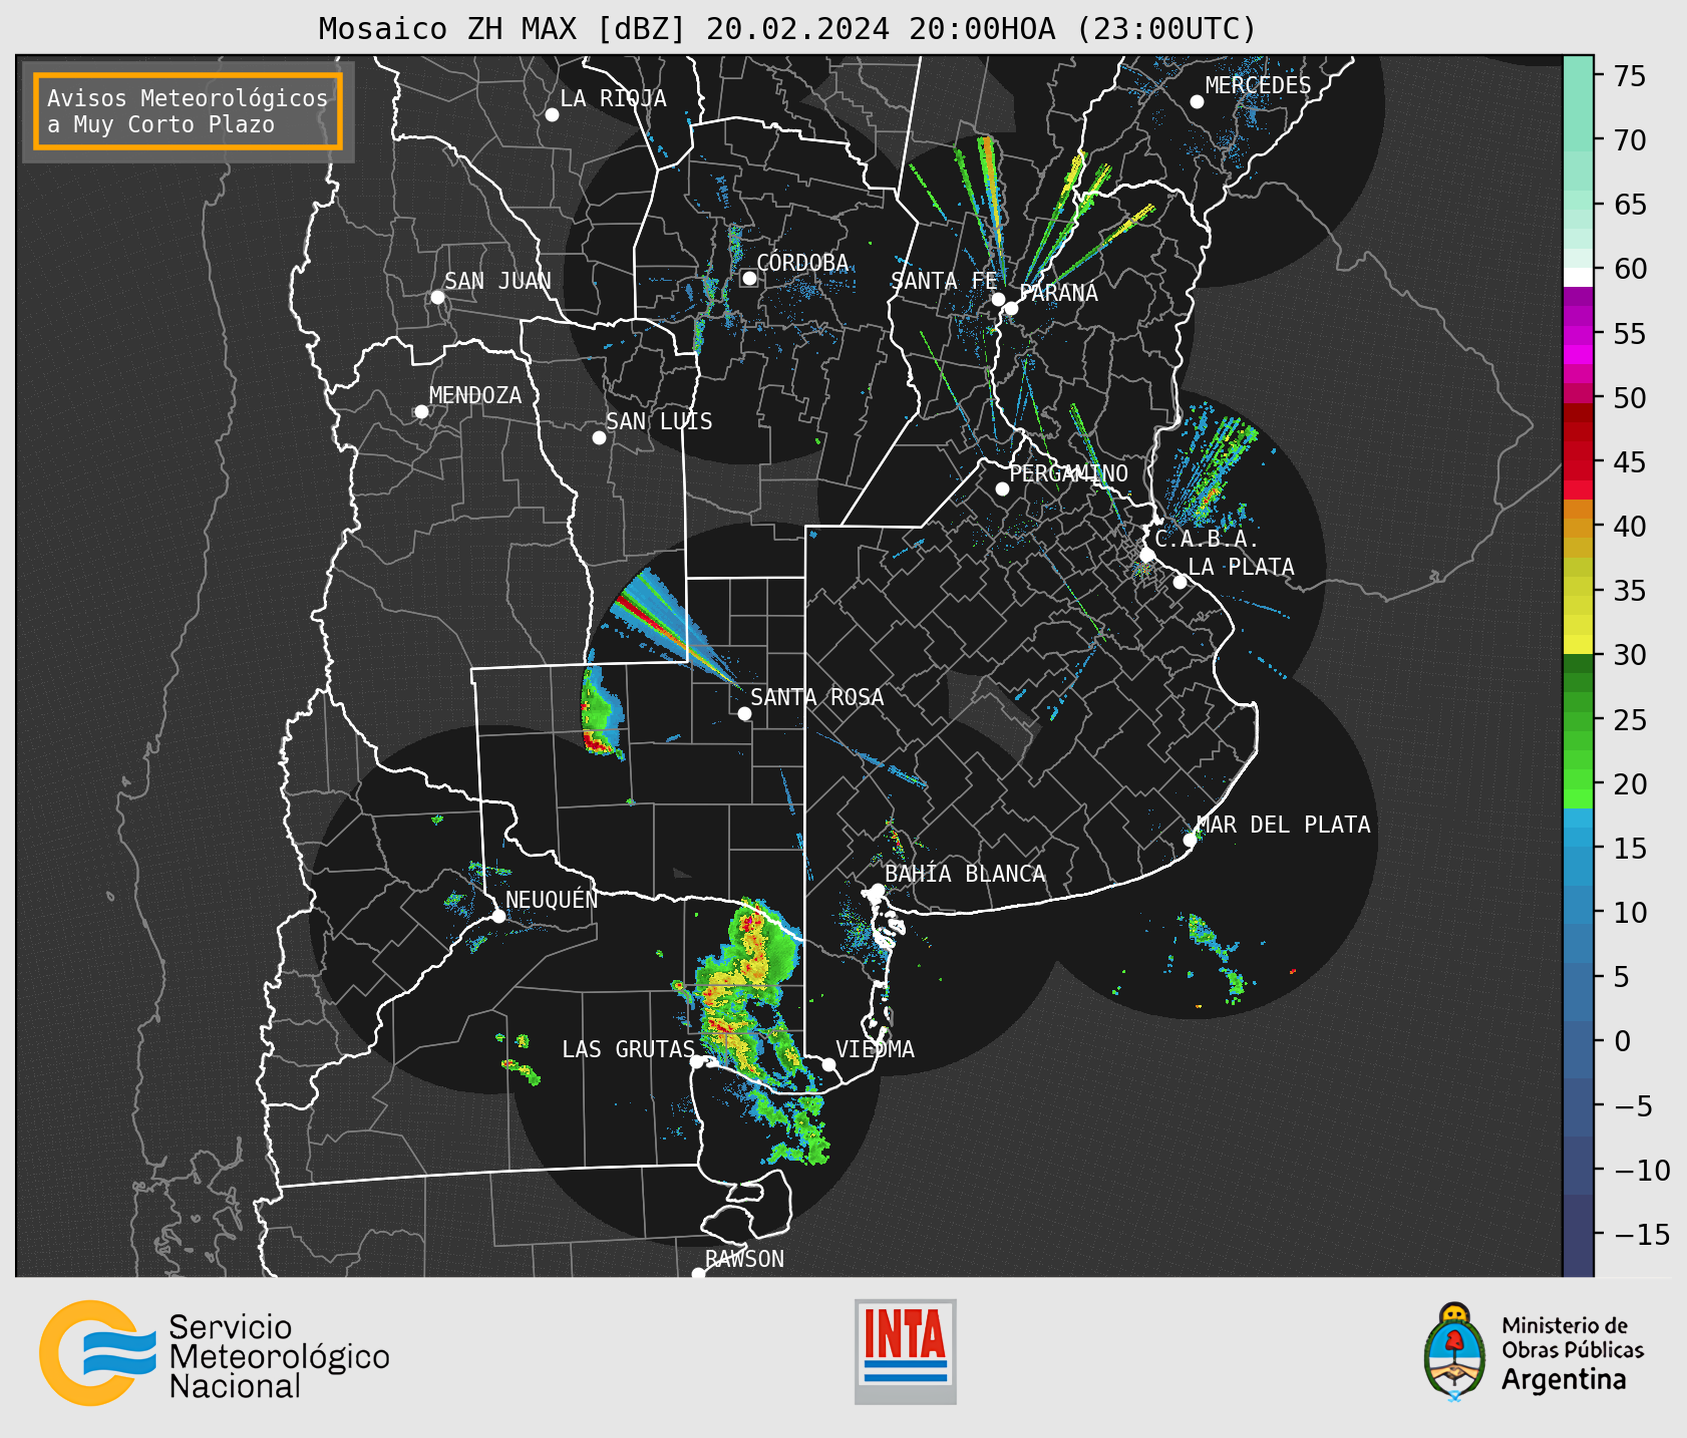Select the Viedma city marker
1687x1438 pixels.
pos(828,1064)
